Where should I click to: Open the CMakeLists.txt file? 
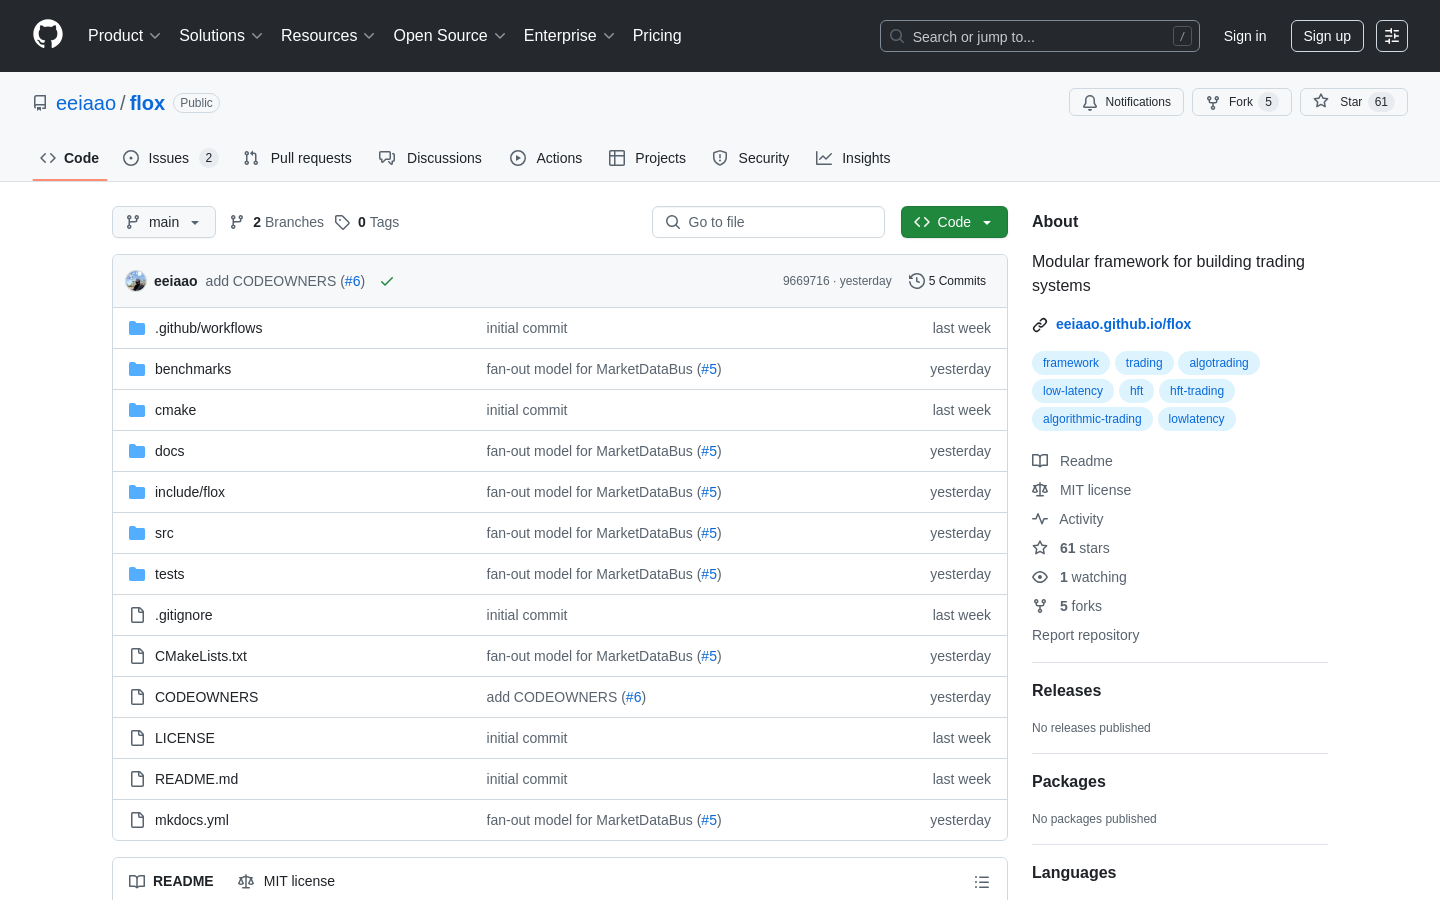[201, 656]
